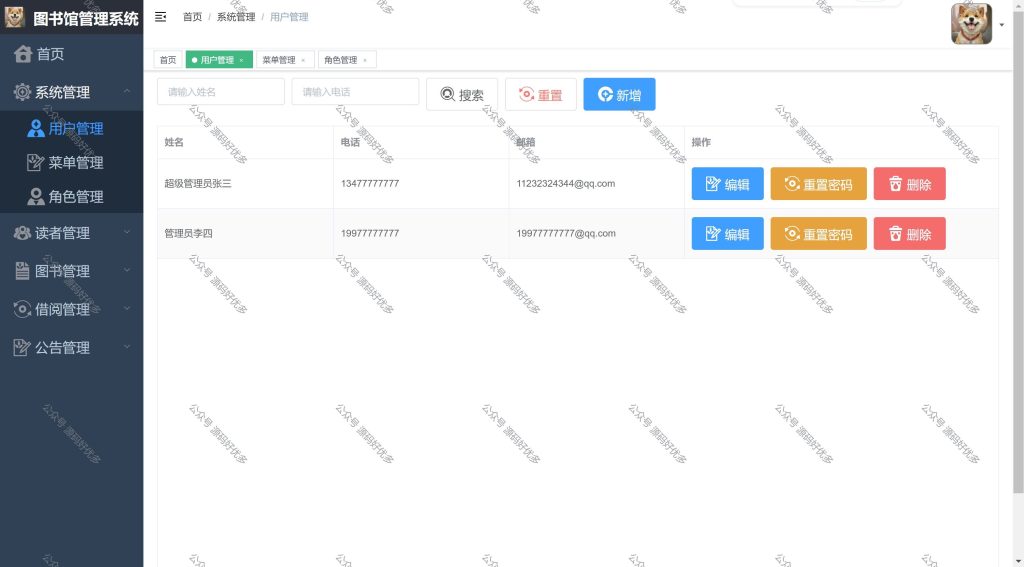Expand the 读者管理 submenu arrow
1024x567 pixels.
pyautogui.click(x=127, y=232)
